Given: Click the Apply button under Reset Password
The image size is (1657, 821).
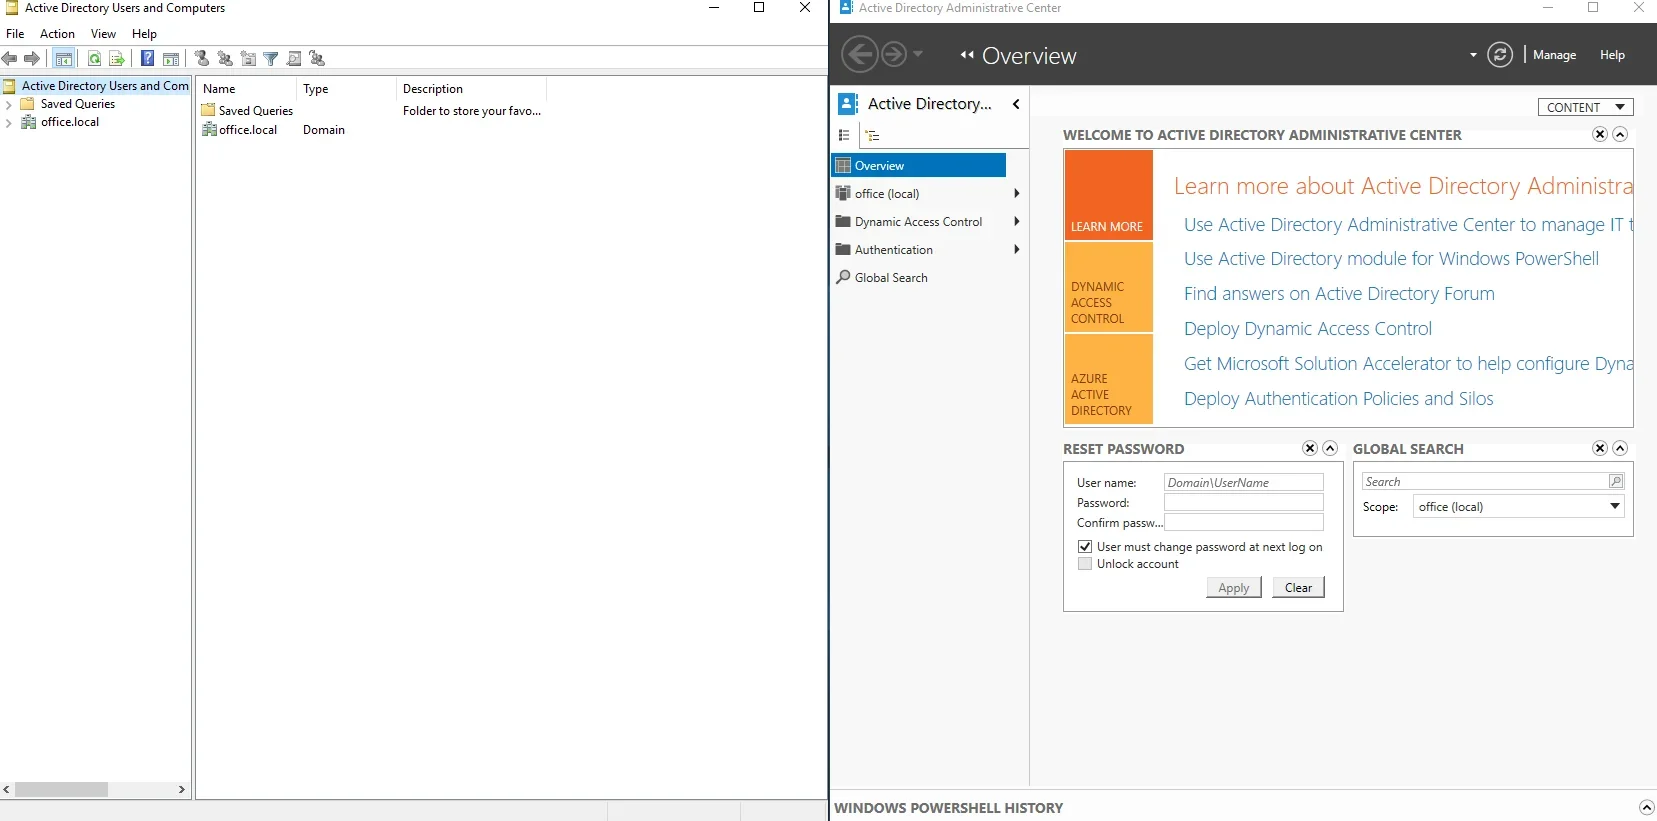Looking at the screenshot, I should 1233,588.
